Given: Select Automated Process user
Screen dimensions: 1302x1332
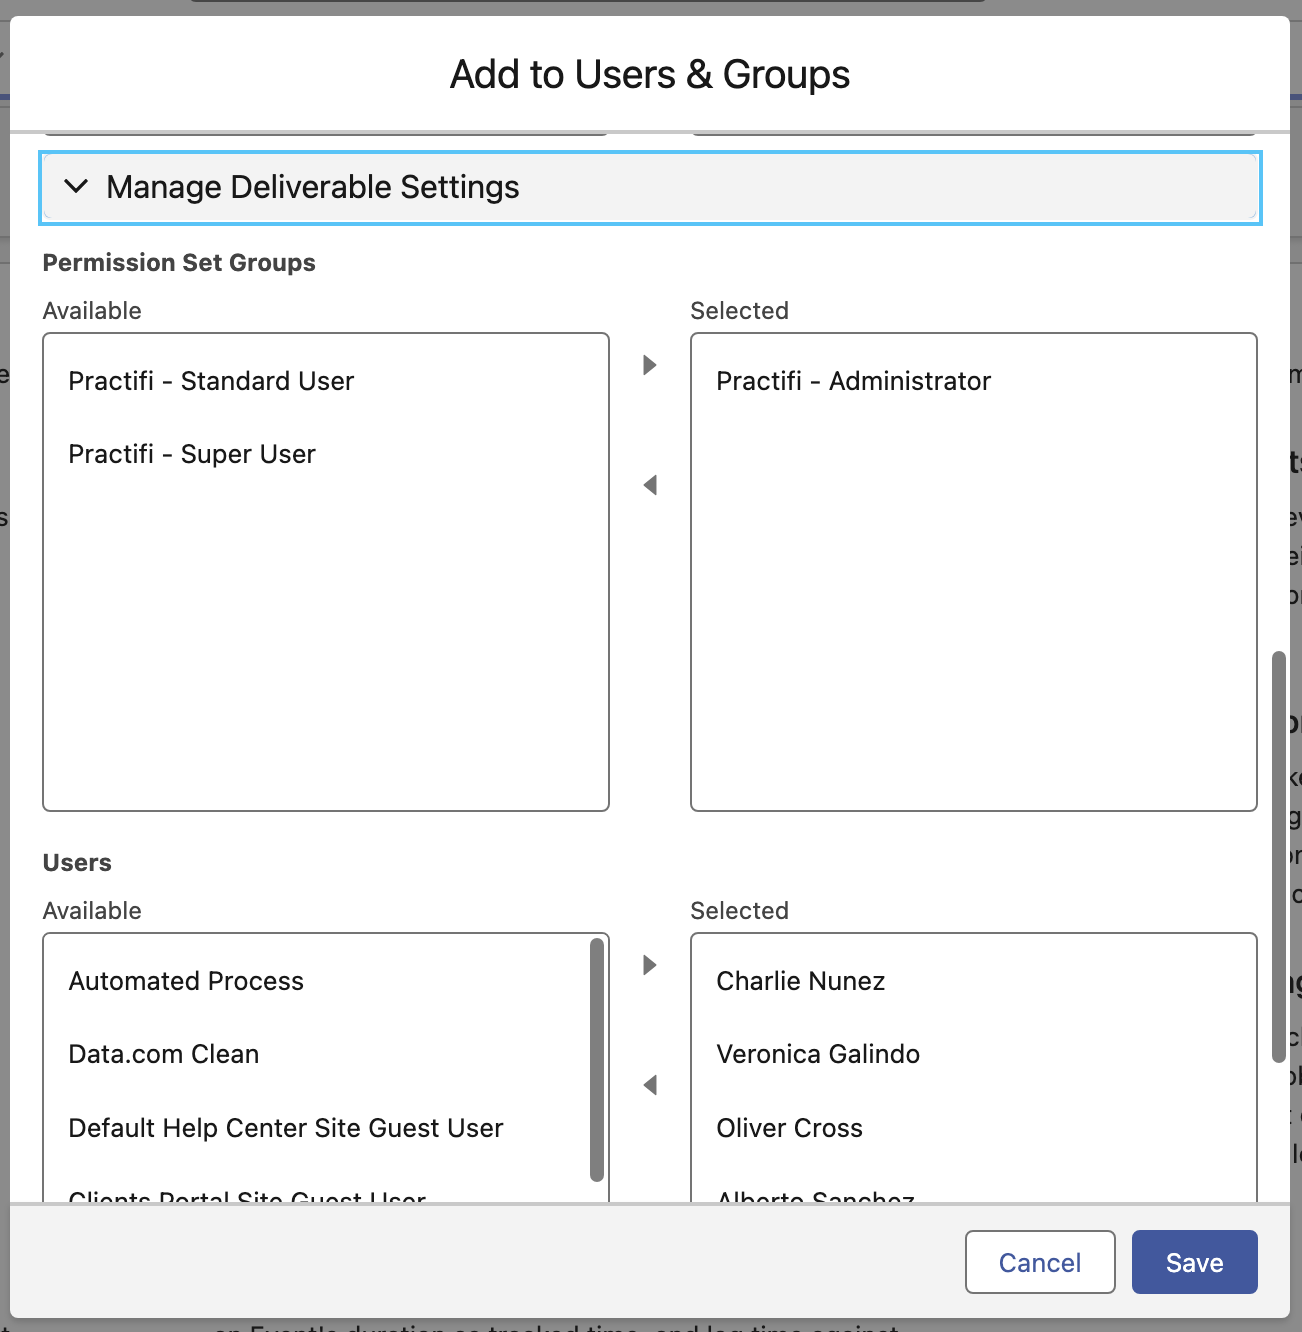Looking at the screenshot, I should click(318, 981).
